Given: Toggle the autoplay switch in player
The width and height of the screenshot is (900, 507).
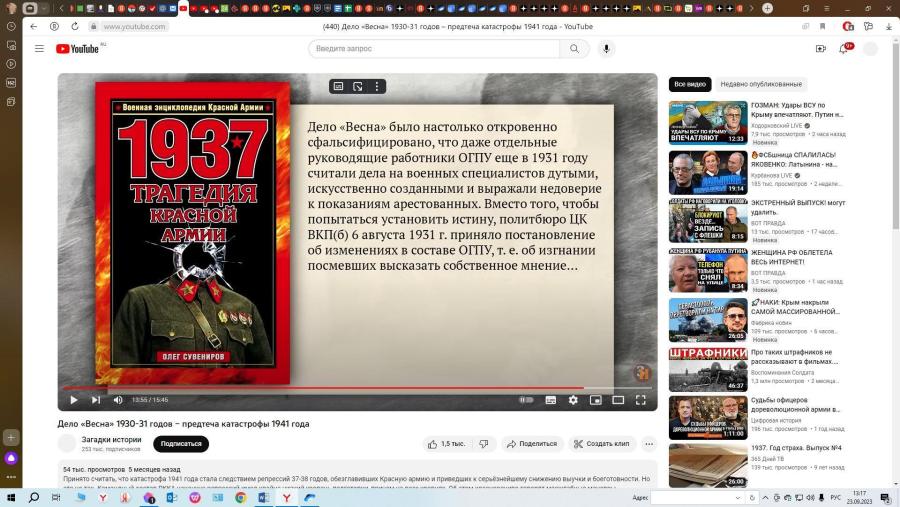Looking at the screenshot, I should pyautogui.click(x=526, y=400).
